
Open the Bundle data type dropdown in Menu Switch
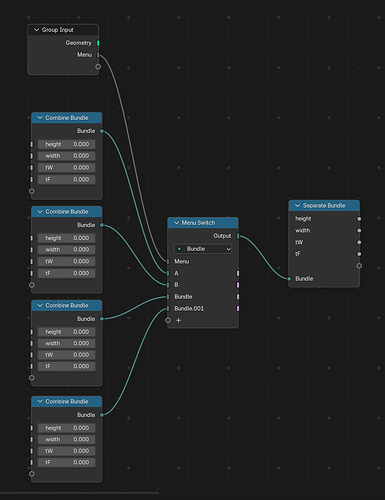pos(203,249)
